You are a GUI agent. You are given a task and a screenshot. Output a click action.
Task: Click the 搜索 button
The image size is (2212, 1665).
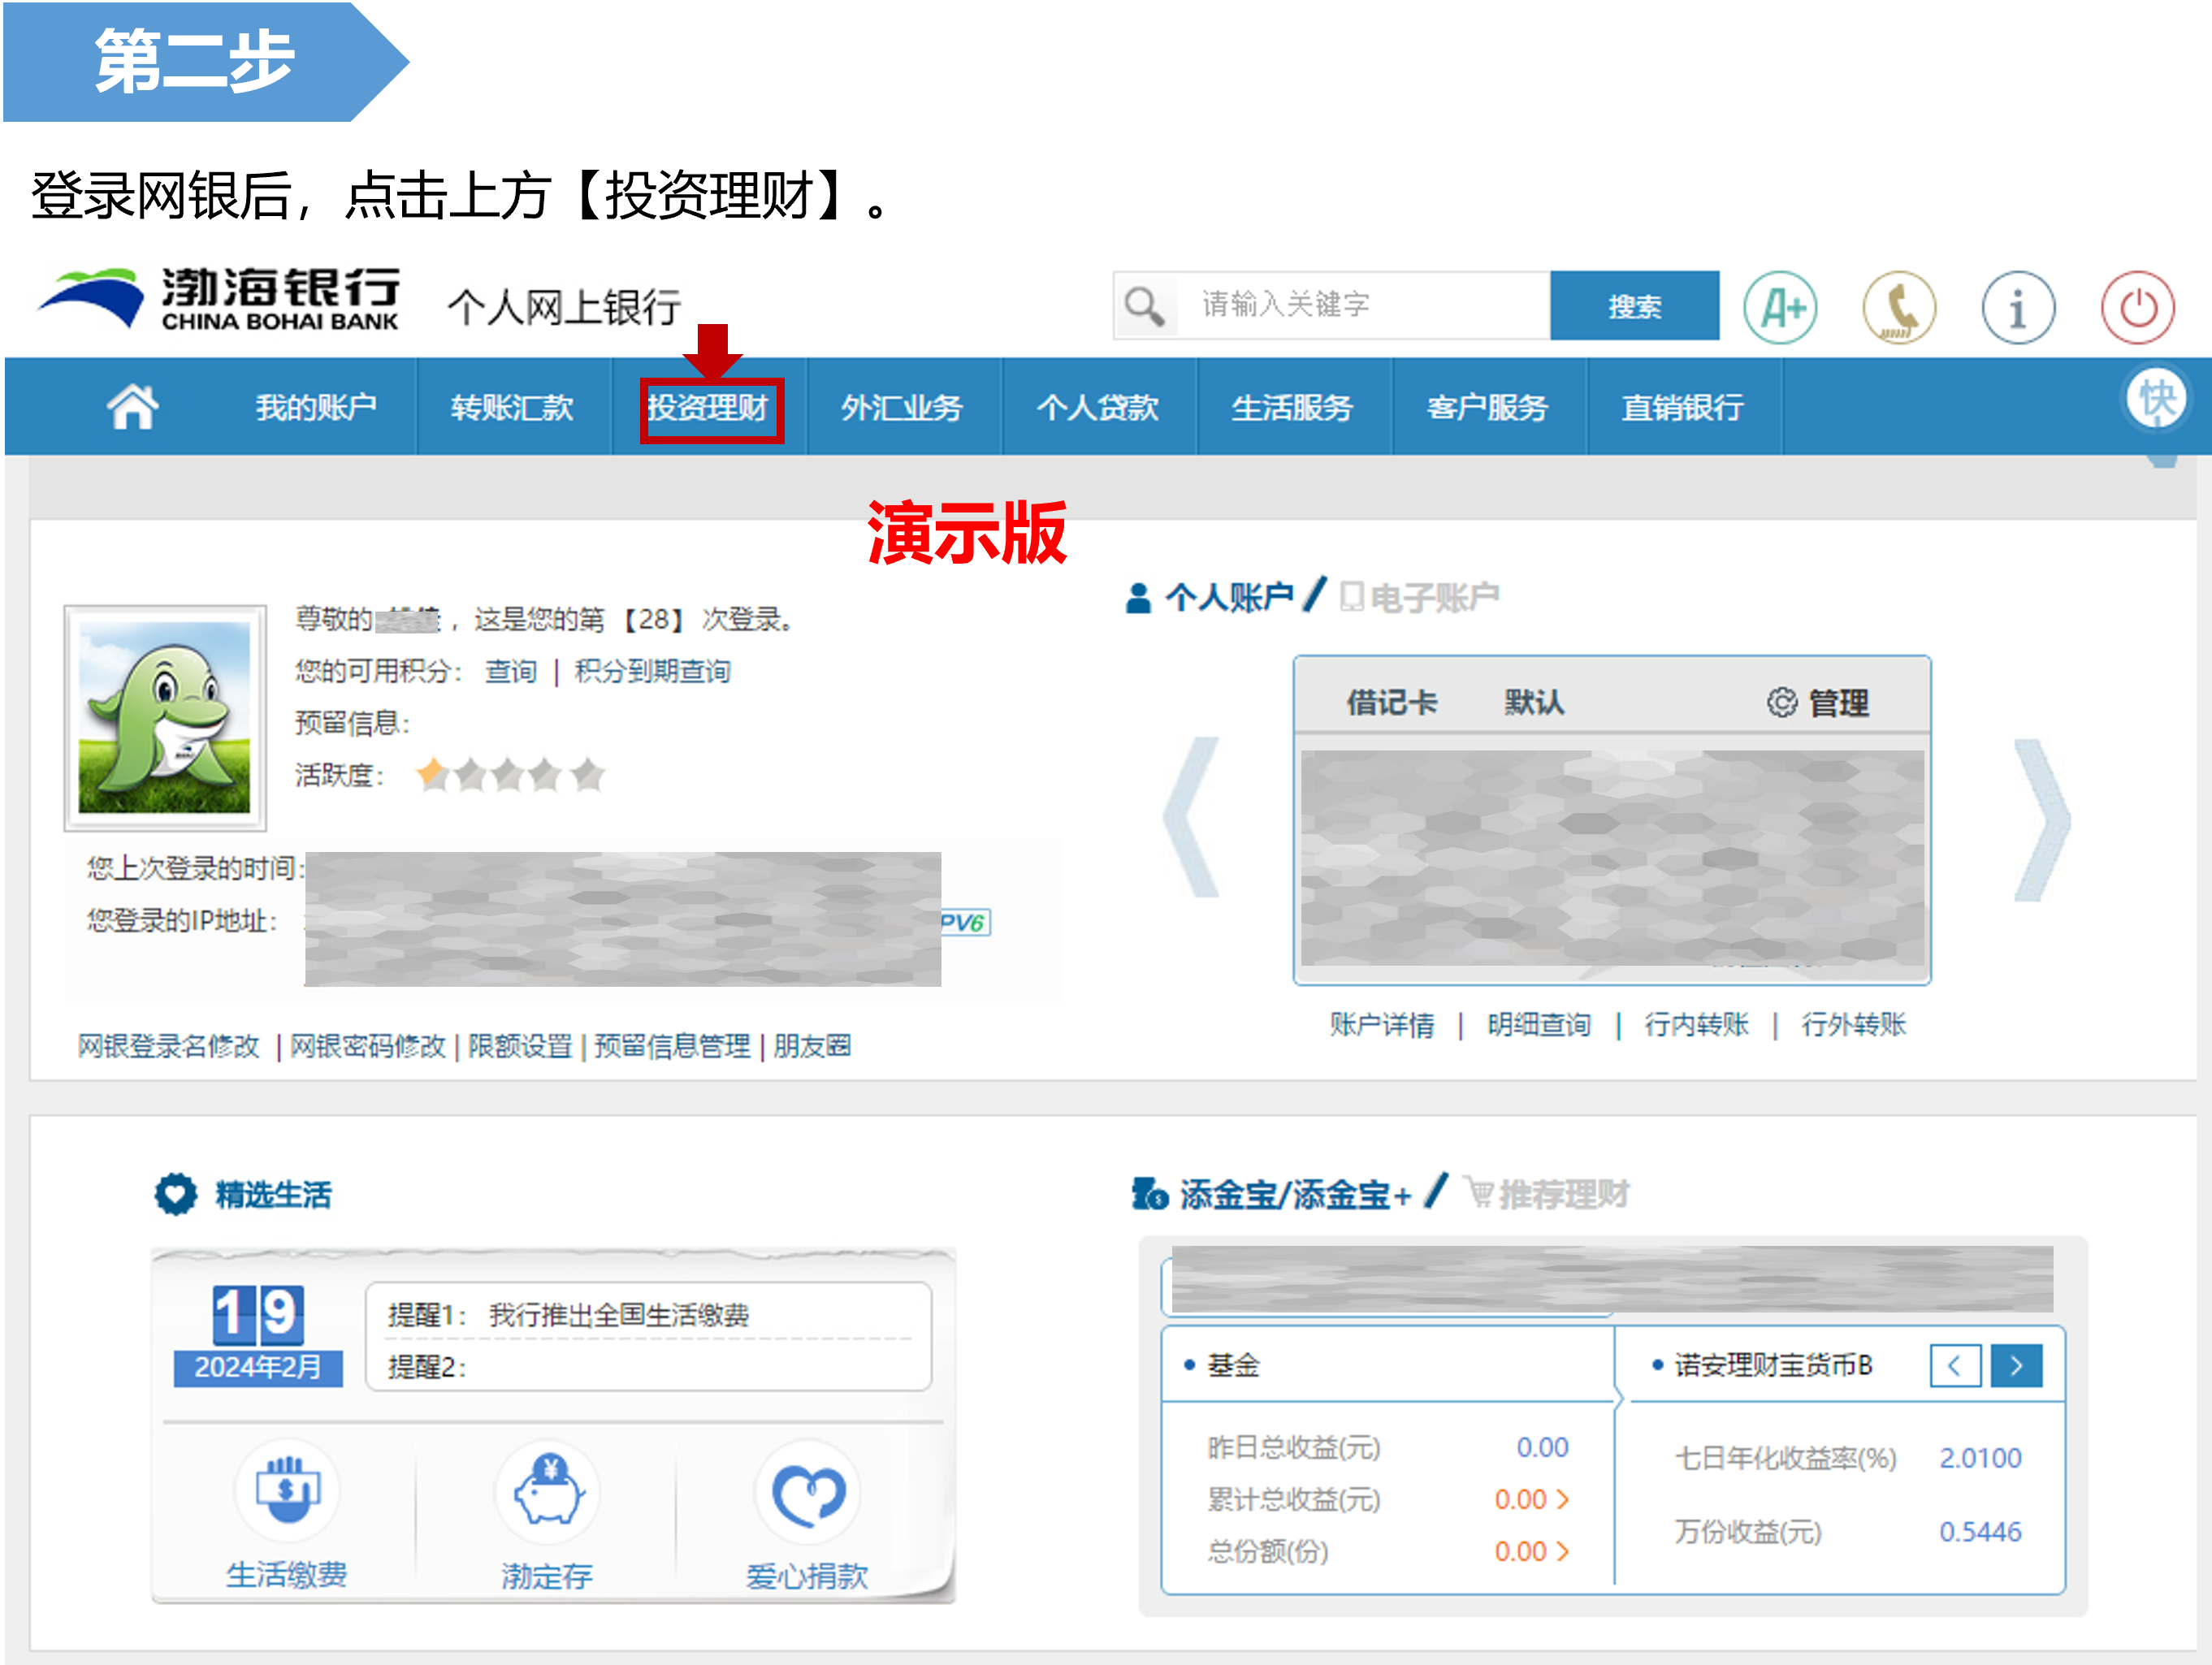click(1635, 306)
